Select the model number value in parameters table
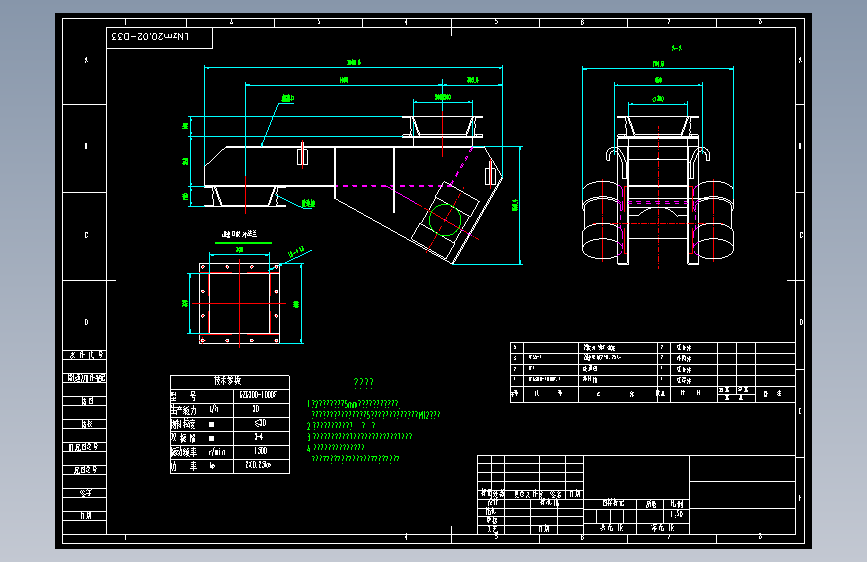The image size is (867, 562). click(258, 395)
